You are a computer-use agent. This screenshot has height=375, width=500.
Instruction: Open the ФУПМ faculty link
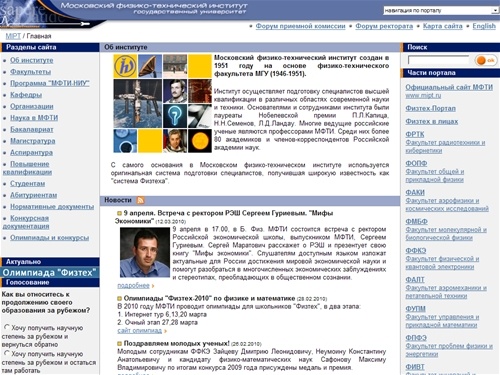click(415, 309)
